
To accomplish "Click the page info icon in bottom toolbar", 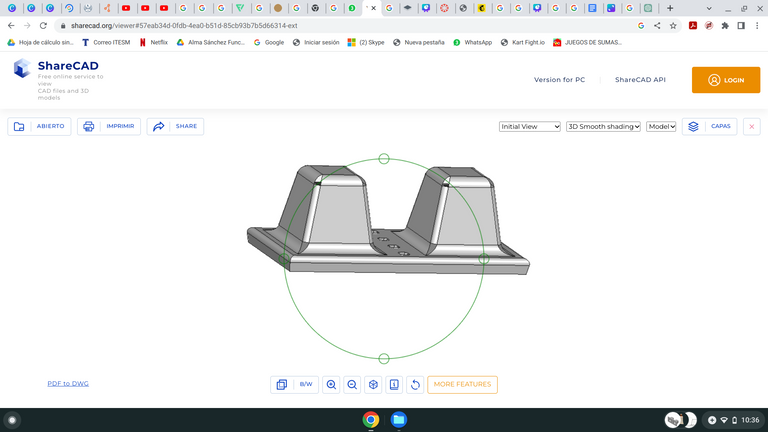I will [394, 384].
